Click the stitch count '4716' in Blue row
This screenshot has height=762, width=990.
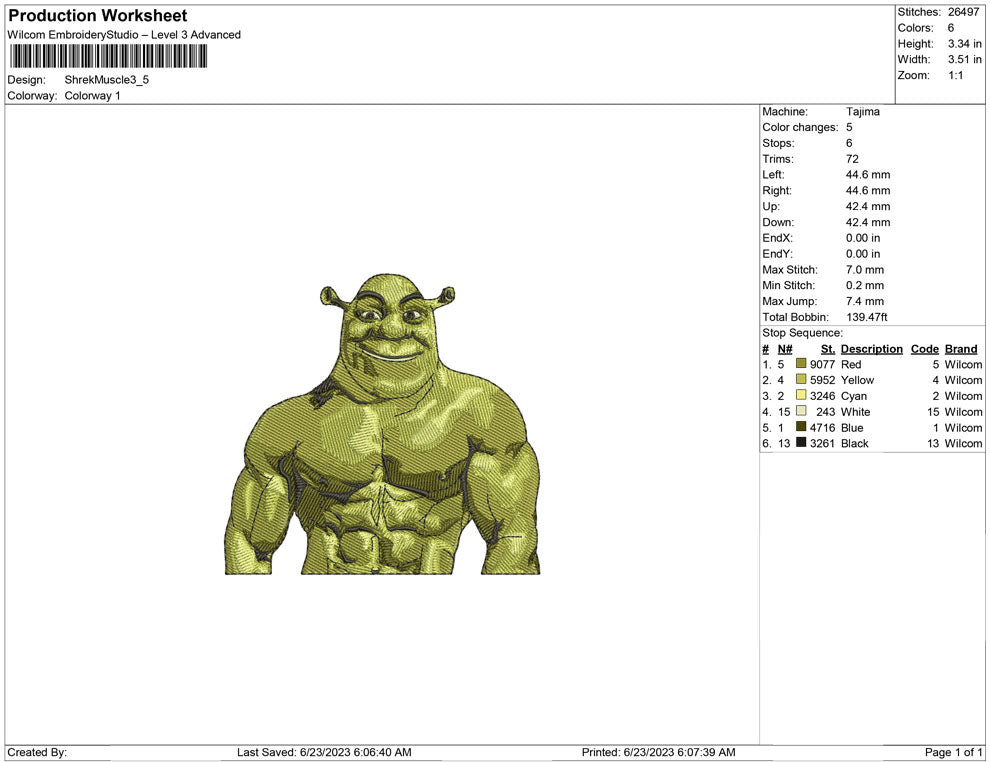[822, 427]
